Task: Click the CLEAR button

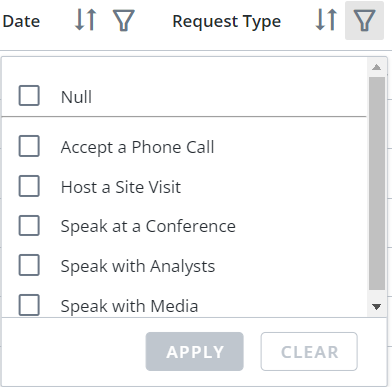Action: tap(309, 351)
